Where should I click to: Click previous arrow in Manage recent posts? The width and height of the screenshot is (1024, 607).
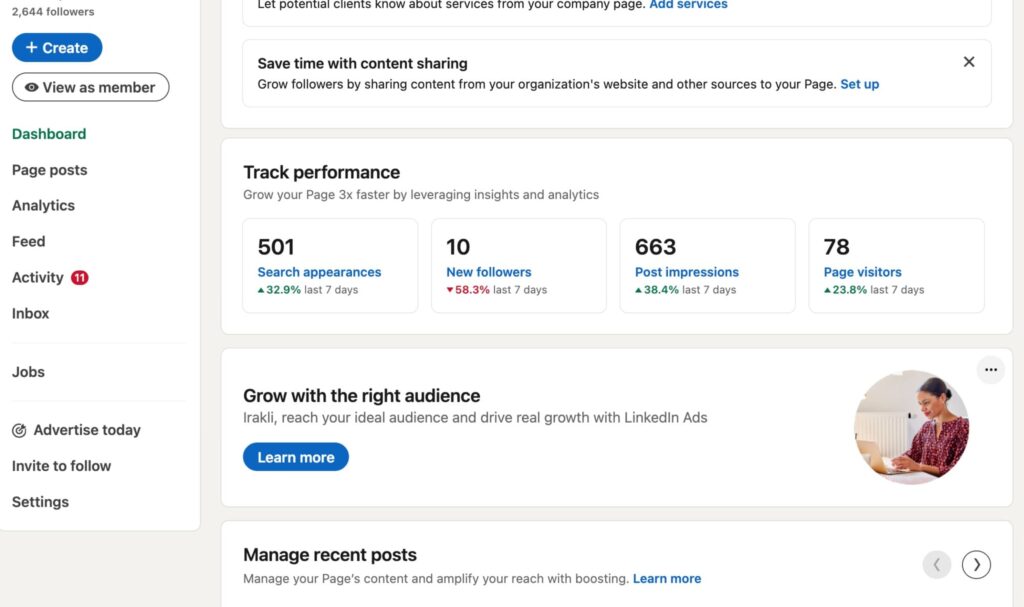936,565
